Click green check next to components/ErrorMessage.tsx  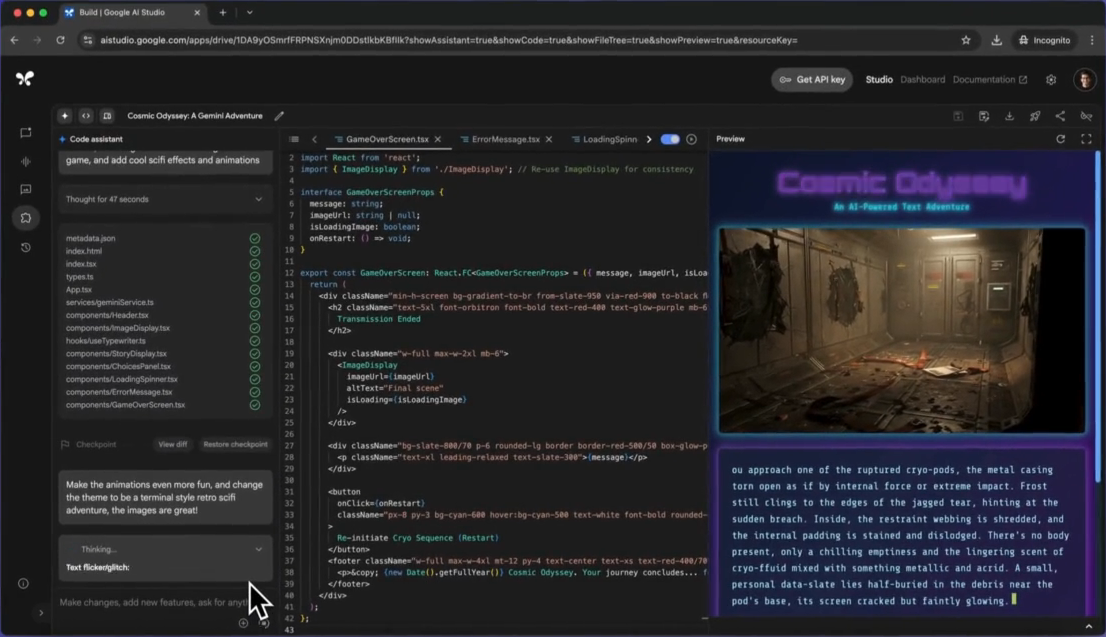coord(255,392)
